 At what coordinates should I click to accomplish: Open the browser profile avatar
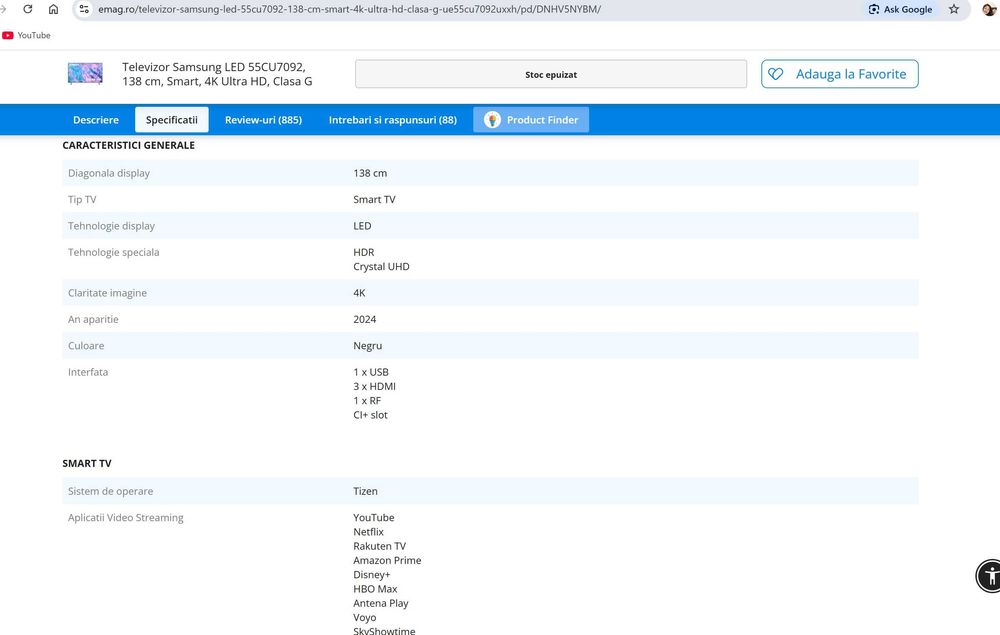click(989, 9)
